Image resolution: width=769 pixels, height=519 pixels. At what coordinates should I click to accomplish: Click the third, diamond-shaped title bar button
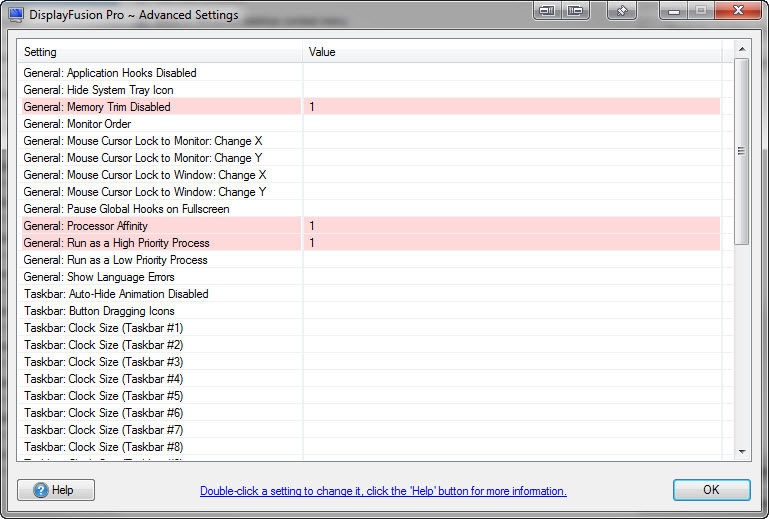pos(622,12)
